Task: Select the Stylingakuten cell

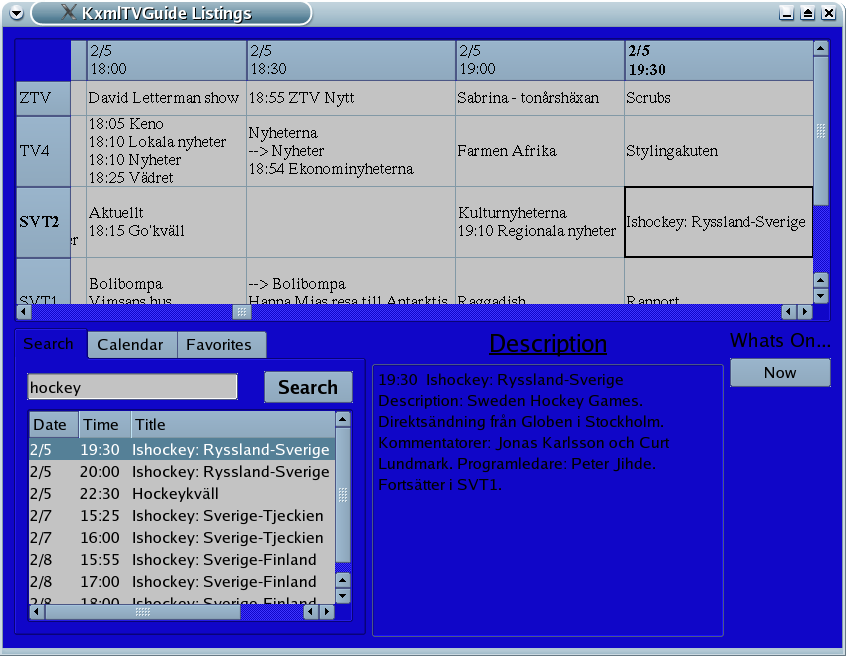Action: [x=719, y=151]
